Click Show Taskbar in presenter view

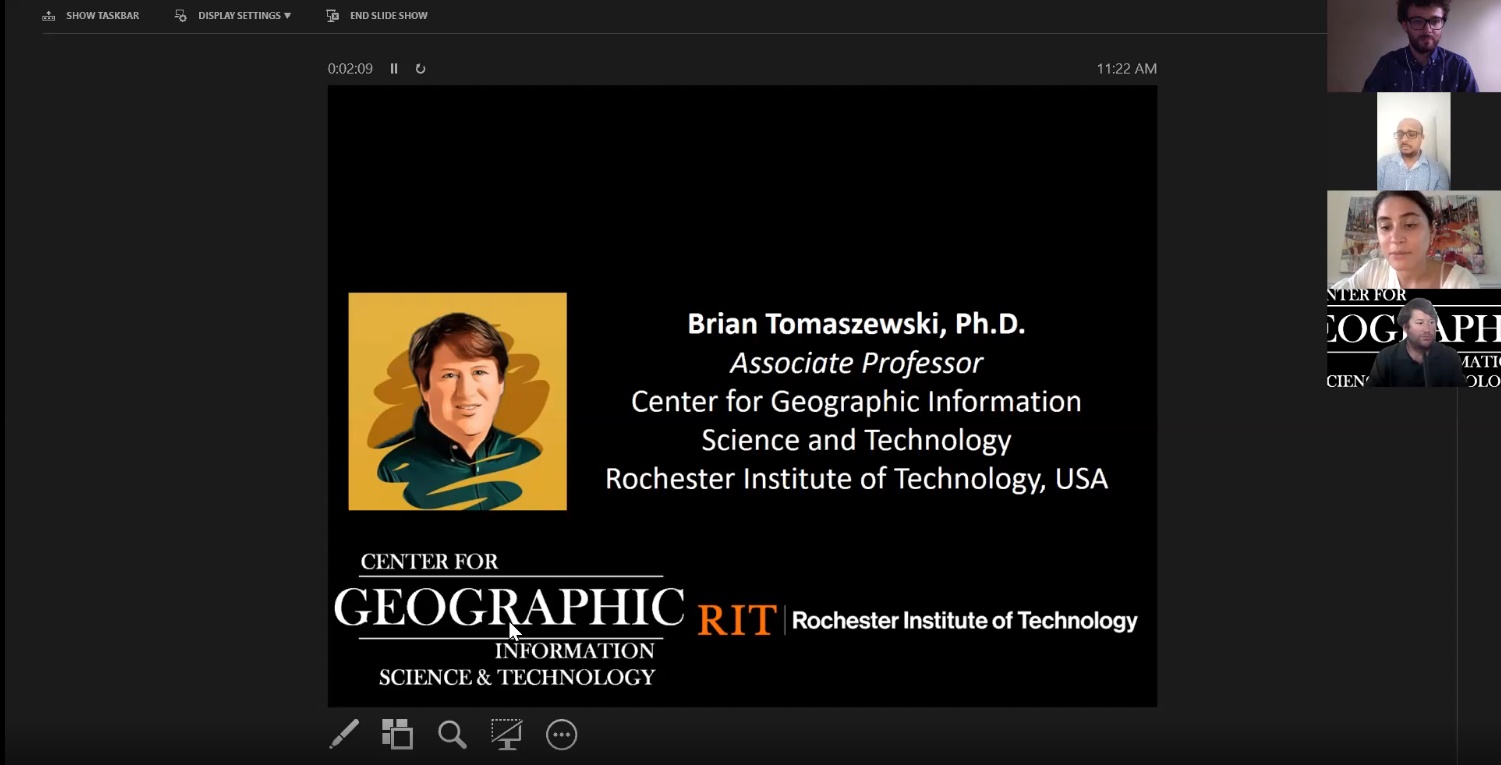tap(90, 16)
